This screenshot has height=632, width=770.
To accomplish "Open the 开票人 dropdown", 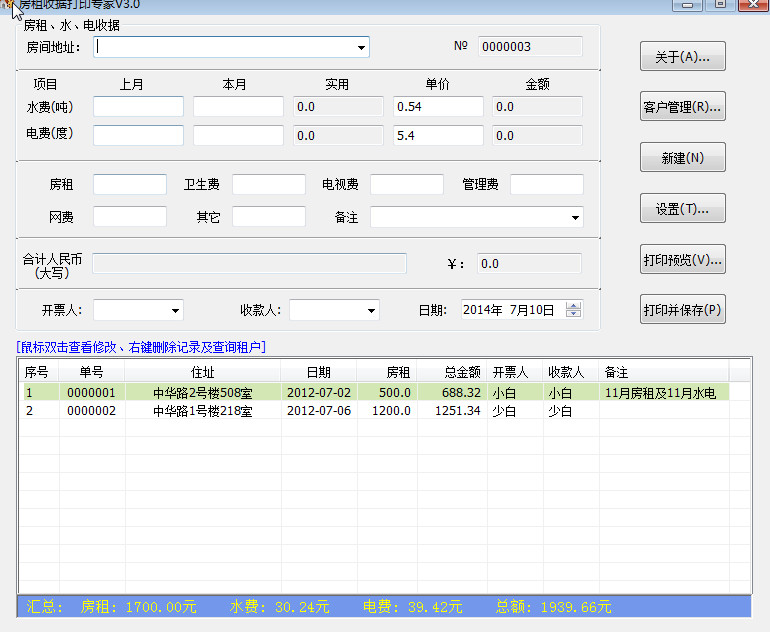I will point(175,310).
